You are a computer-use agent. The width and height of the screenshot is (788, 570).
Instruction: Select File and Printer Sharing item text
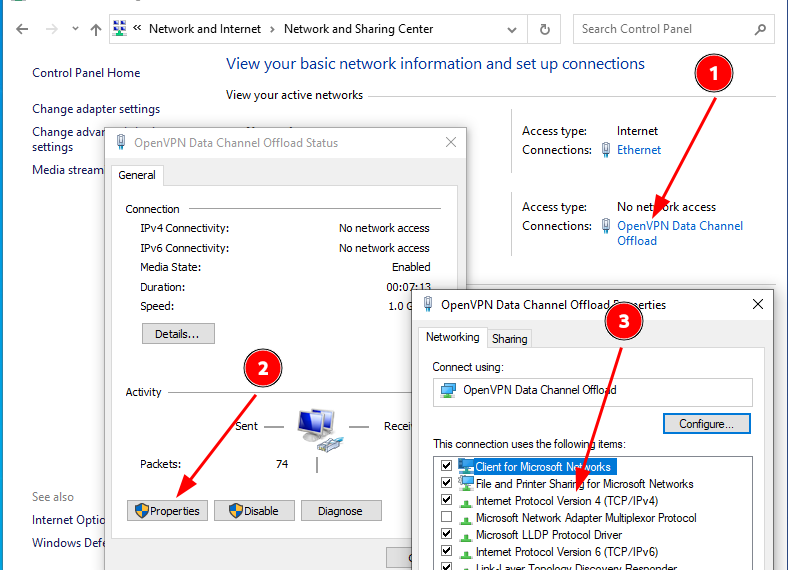pyautogui.click(x=584, y=484)
